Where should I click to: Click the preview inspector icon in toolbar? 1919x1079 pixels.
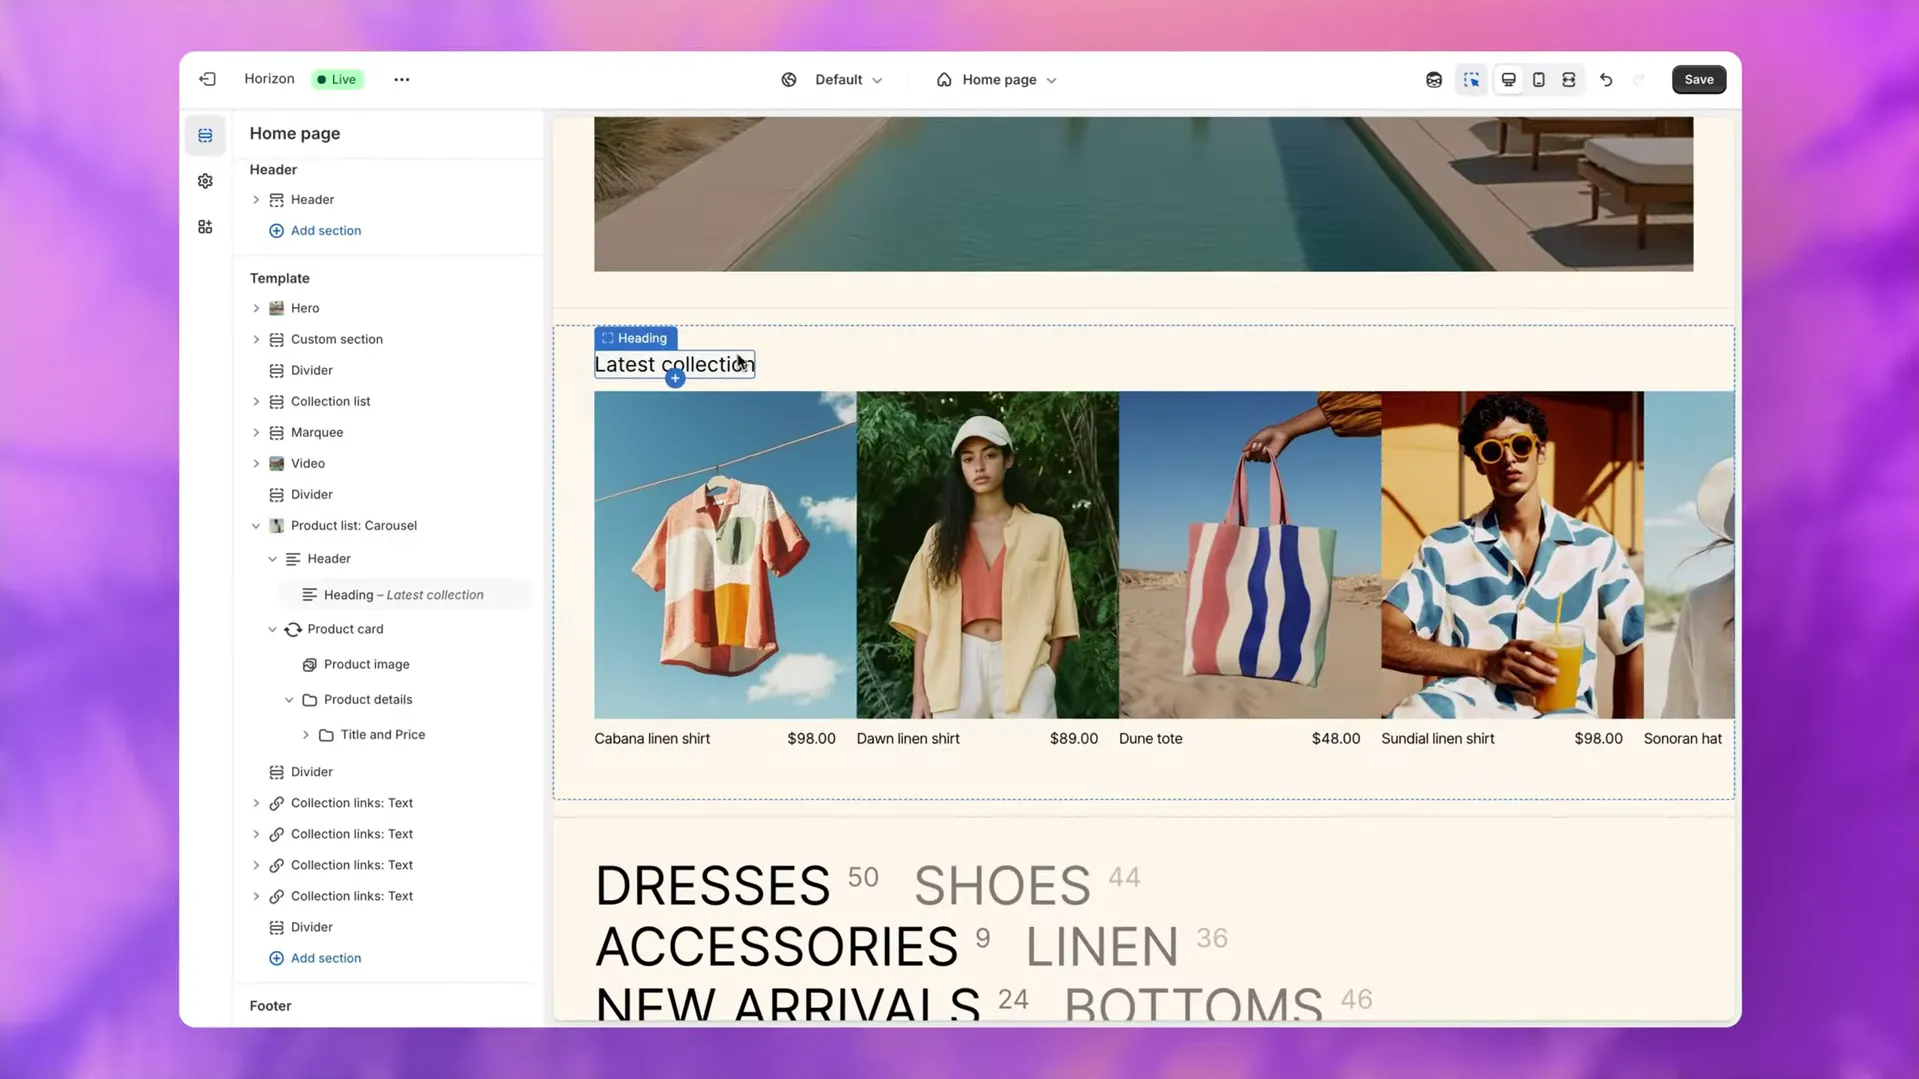(1433, 79)
